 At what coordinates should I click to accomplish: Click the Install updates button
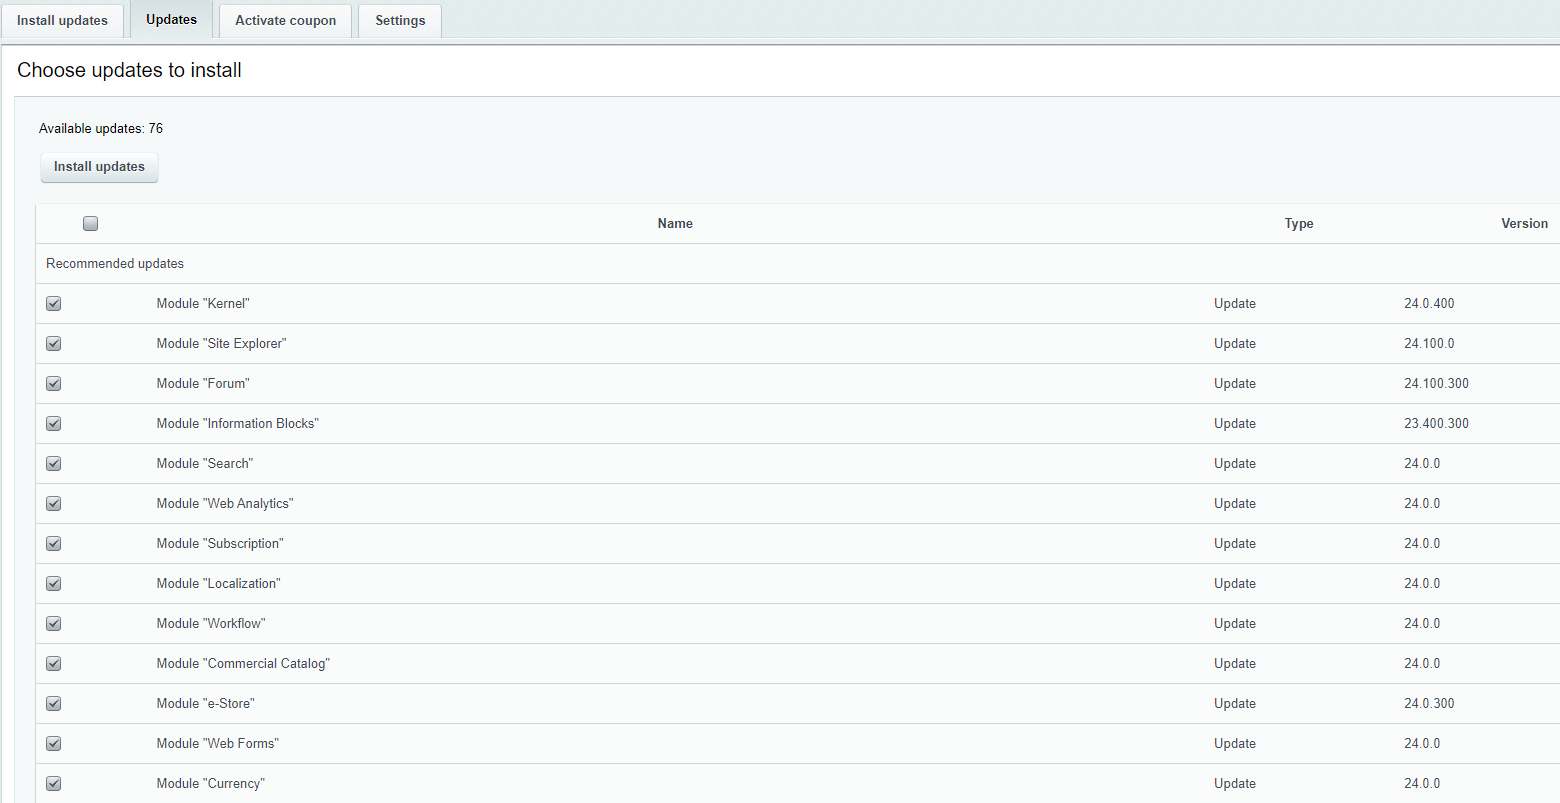[99, 167]
